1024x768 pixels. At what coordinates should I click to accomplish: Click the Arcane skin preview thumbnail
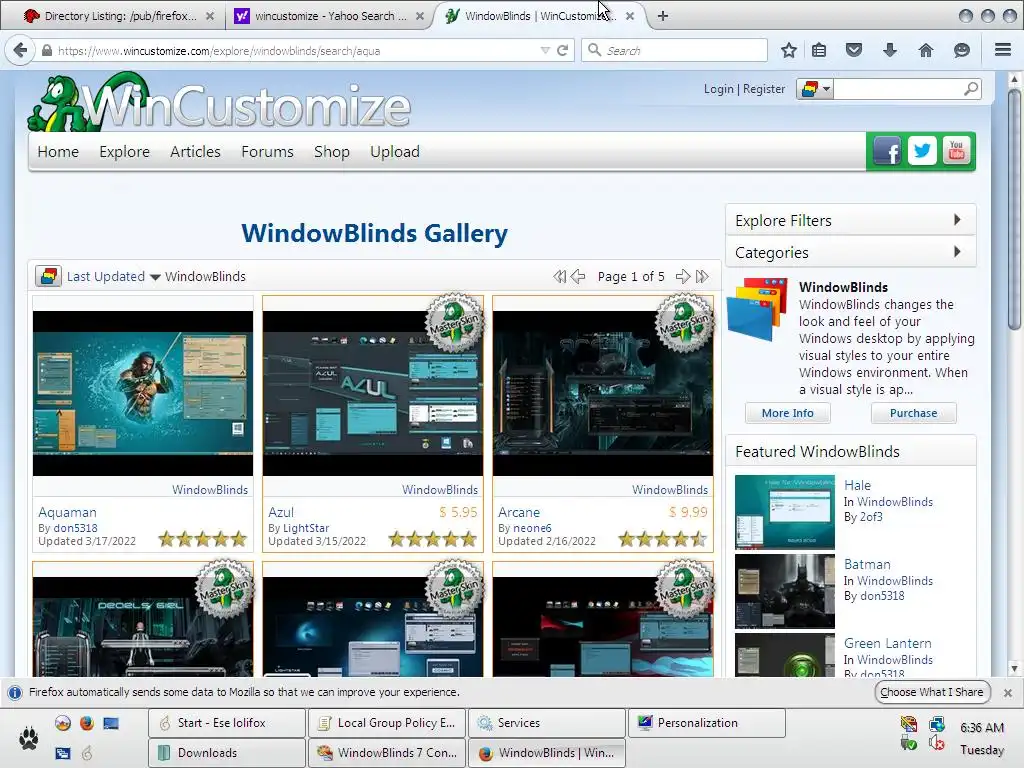pyautogui.click(x=603, y=393)
